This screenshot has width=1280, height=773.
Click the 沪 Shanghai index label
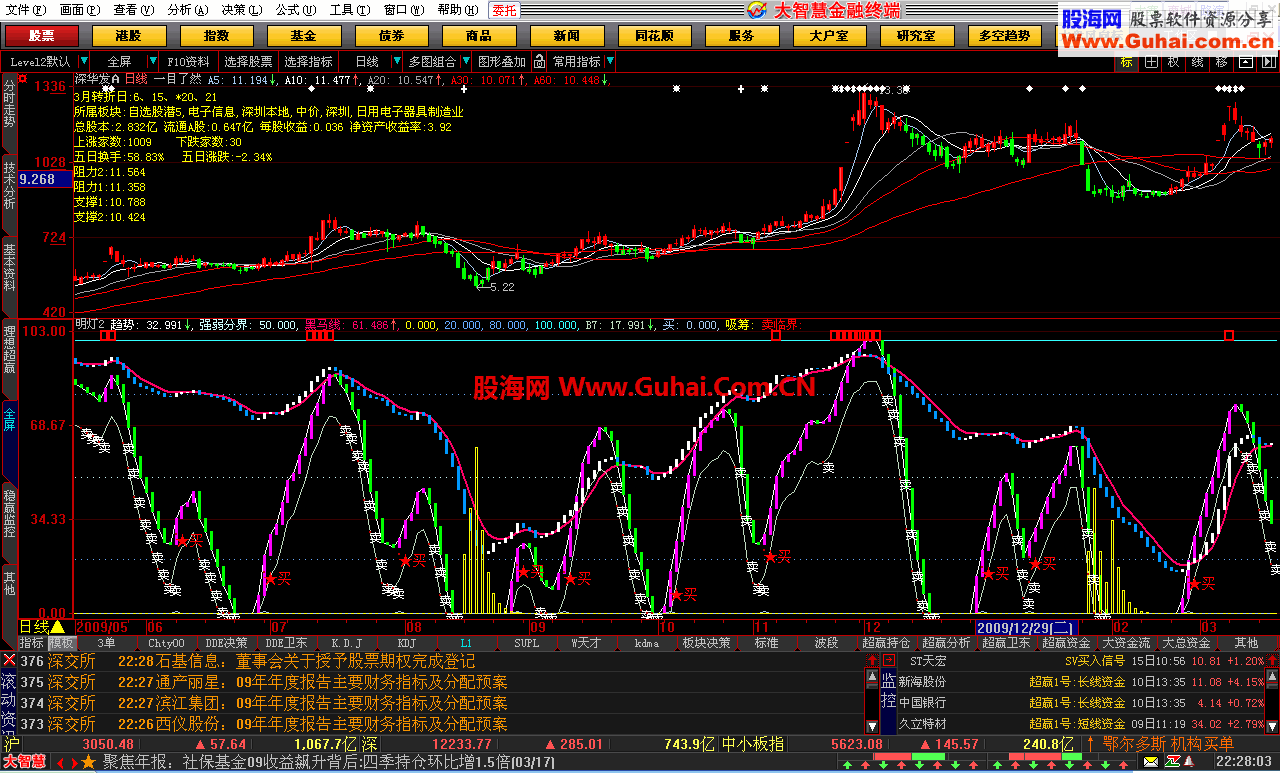[x=11, y=744]
